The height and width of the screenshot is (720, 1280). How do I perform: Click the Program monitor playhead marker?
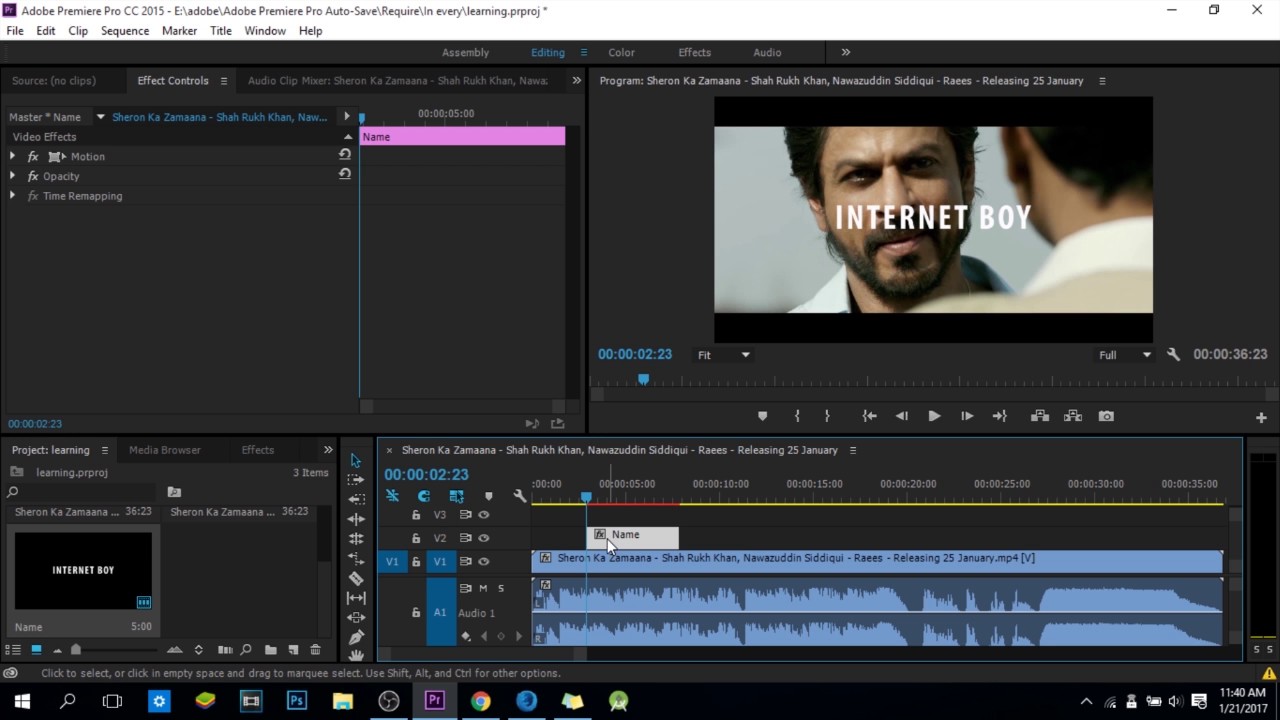(x=643, y=379)
